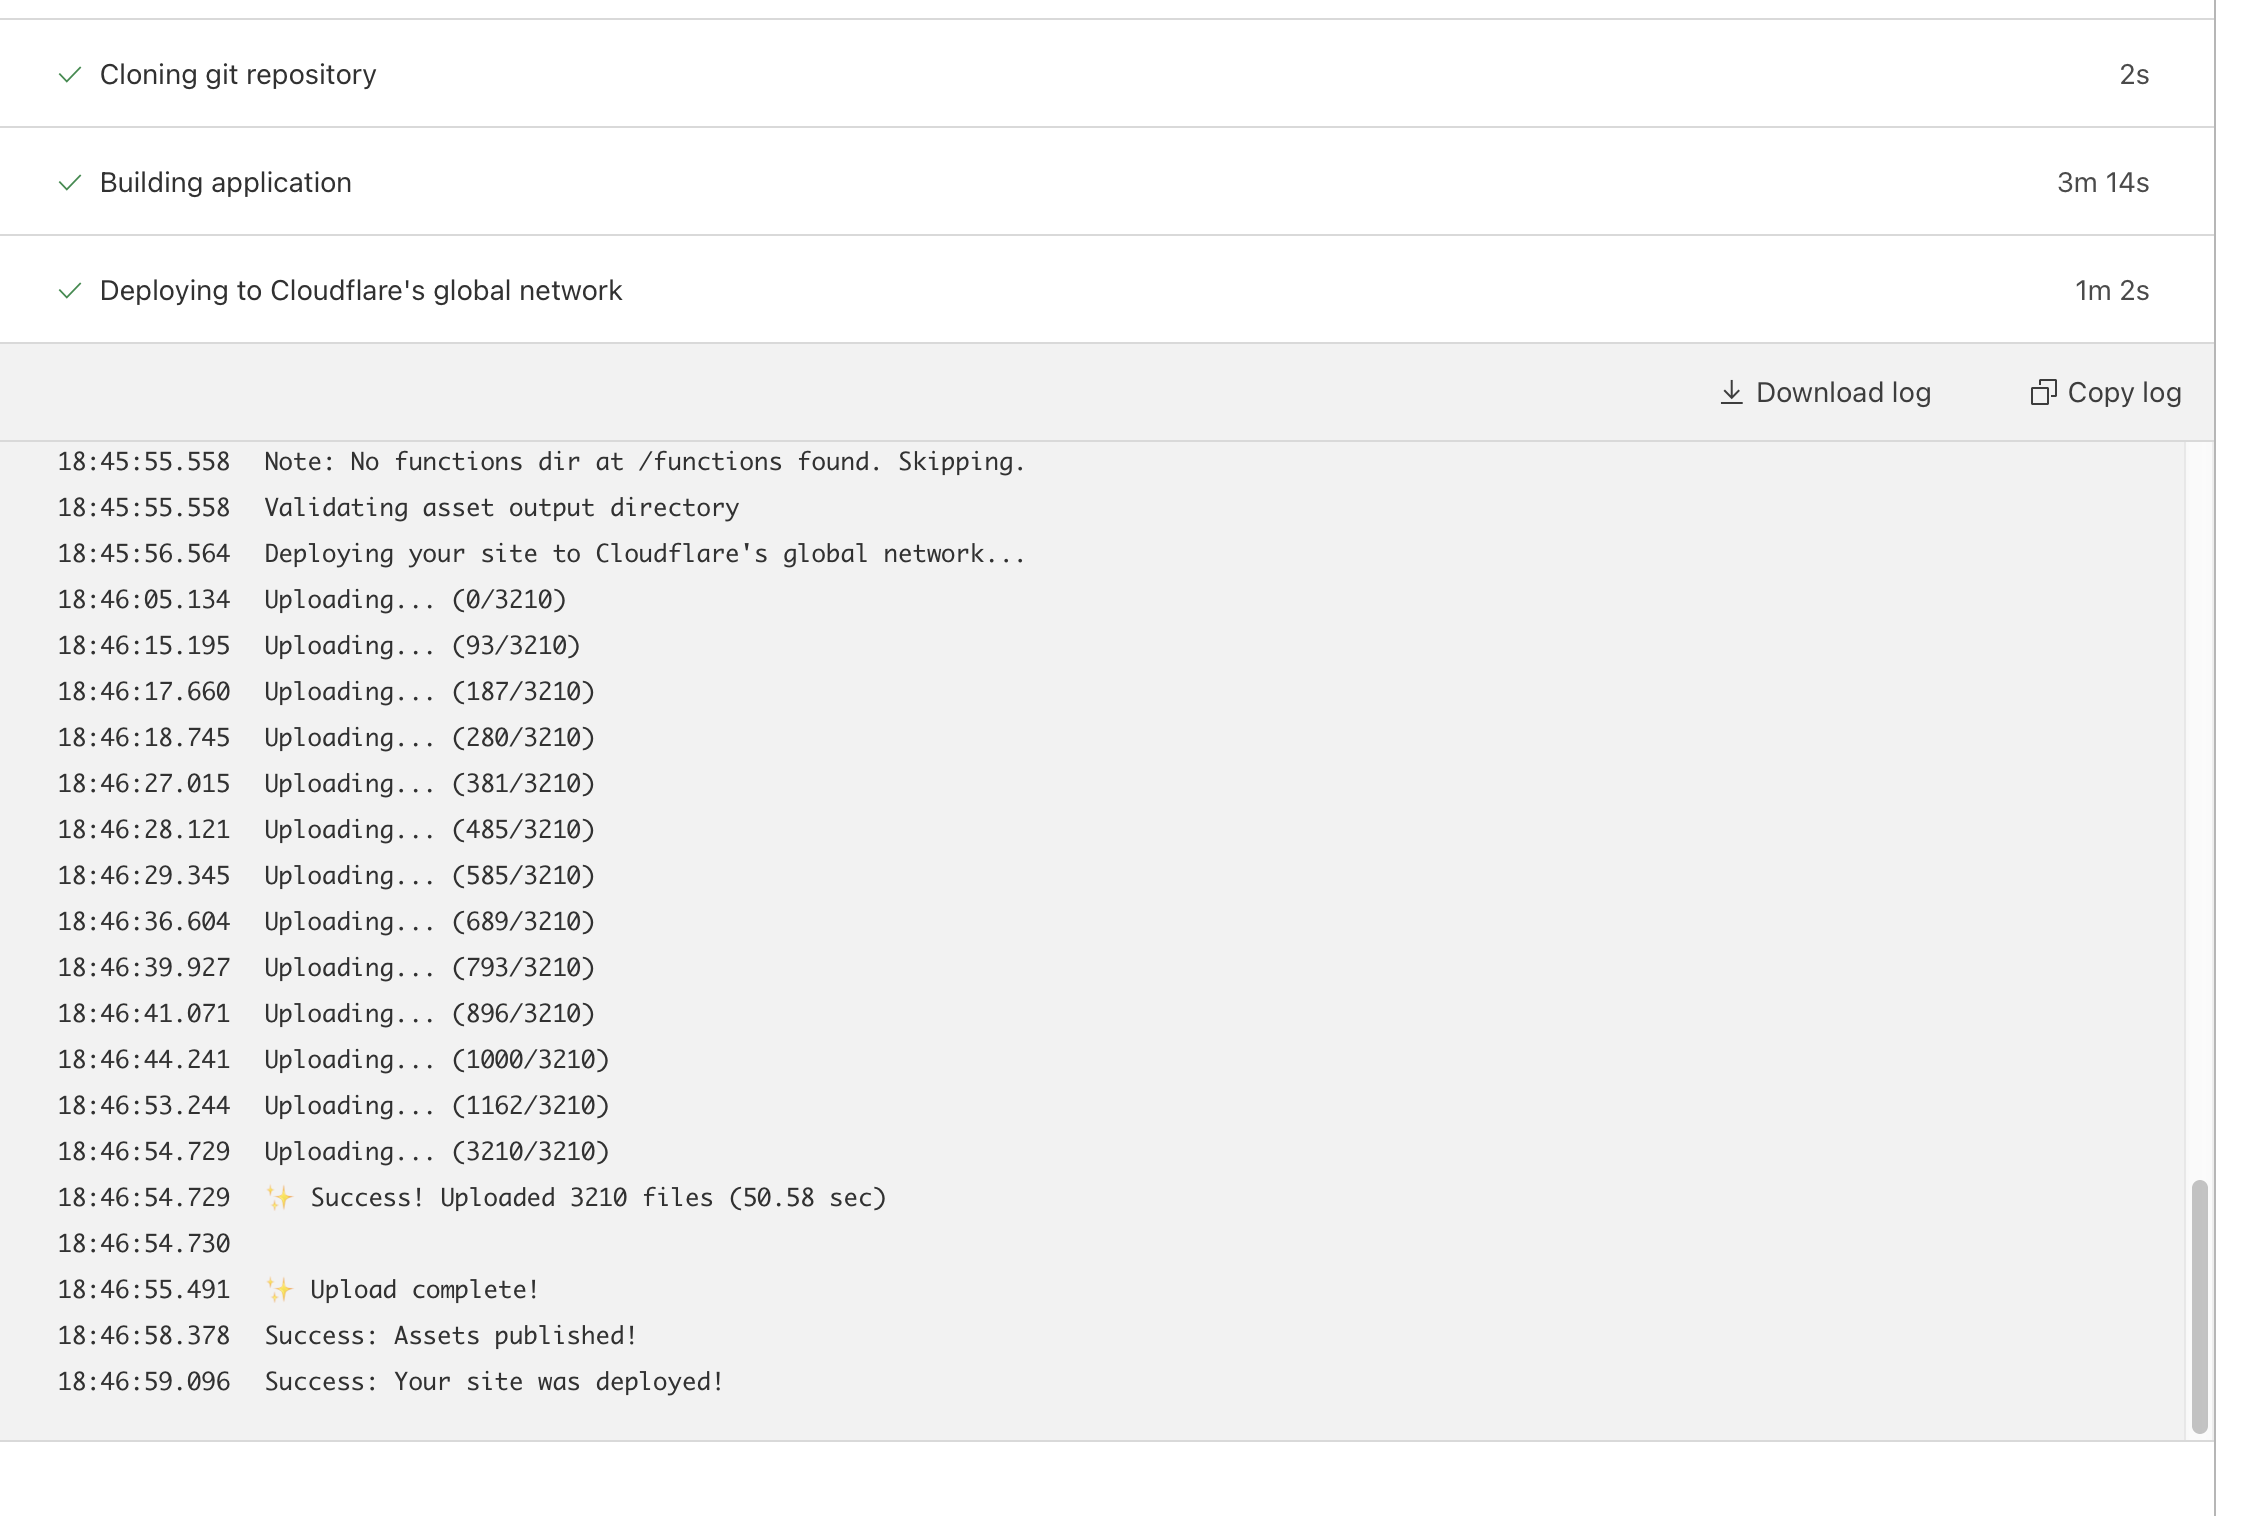2246x1516 pixels.
Task: Click the Cloning git repository checkmark icon
Action: click(70, 75)
